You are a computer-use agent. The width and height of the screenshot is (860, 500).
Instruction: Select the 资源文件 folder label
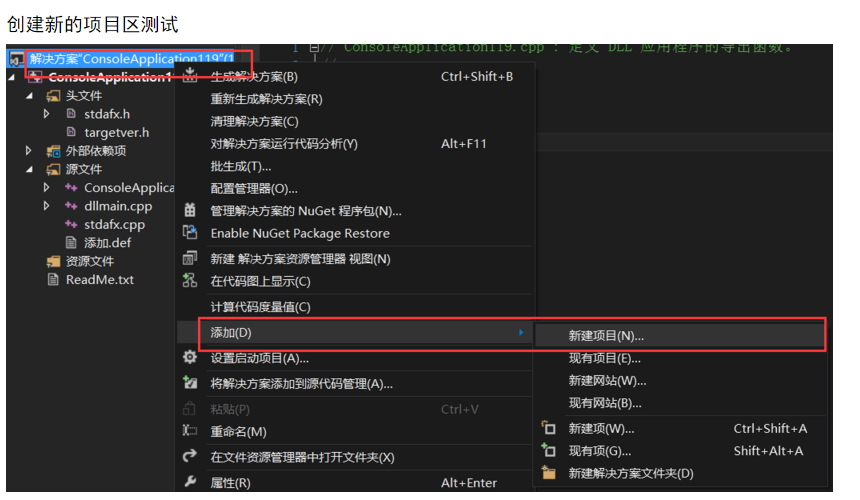[x=90, y=261]
